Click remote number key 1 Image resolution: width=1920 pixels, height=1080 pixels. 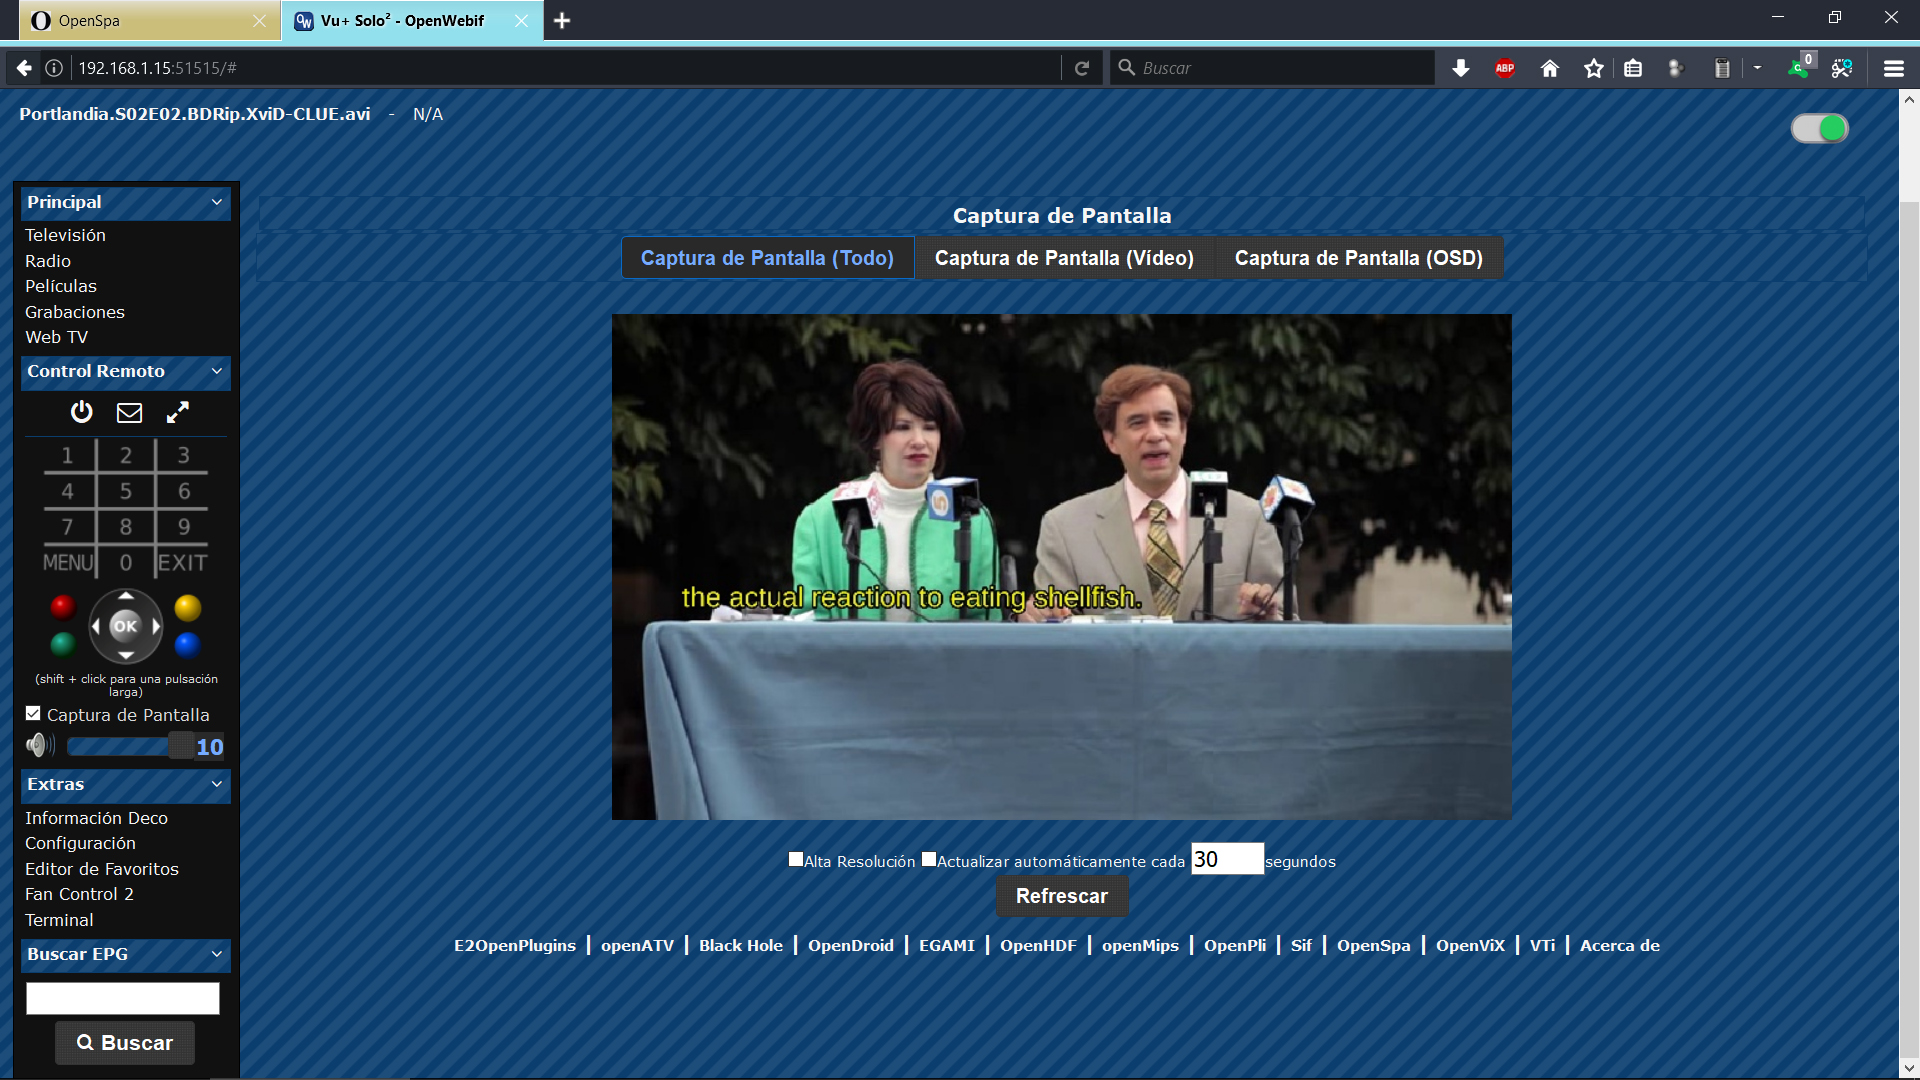tap(67, 456)
